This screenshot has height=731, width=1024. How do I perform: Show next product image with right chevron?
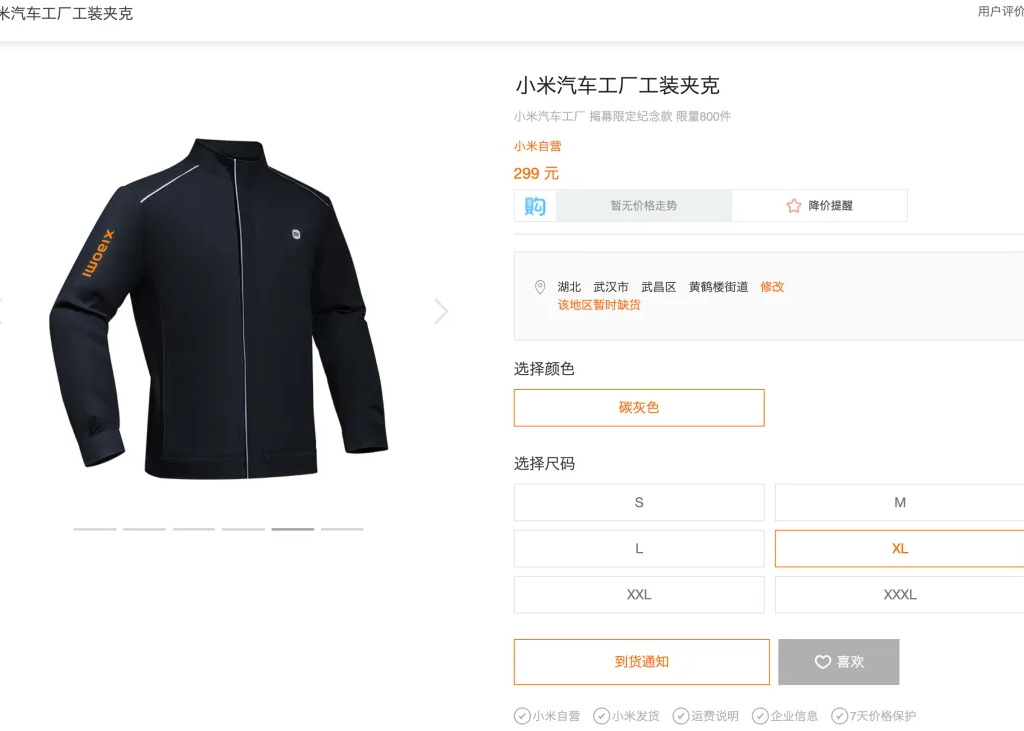pyautogui.click(x=441, y=311)
